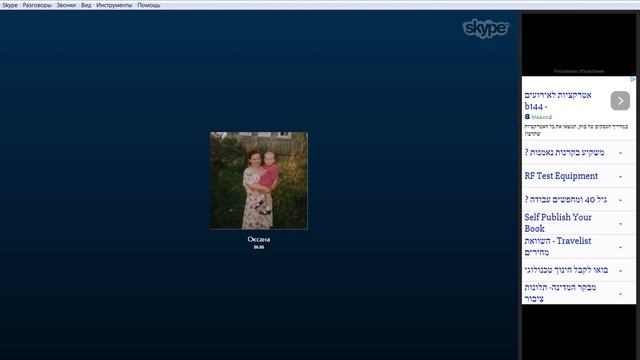The image size is (640, 360).
Task: Open the ad about קרנות נאמנות
Action: (x=564, y=153)
